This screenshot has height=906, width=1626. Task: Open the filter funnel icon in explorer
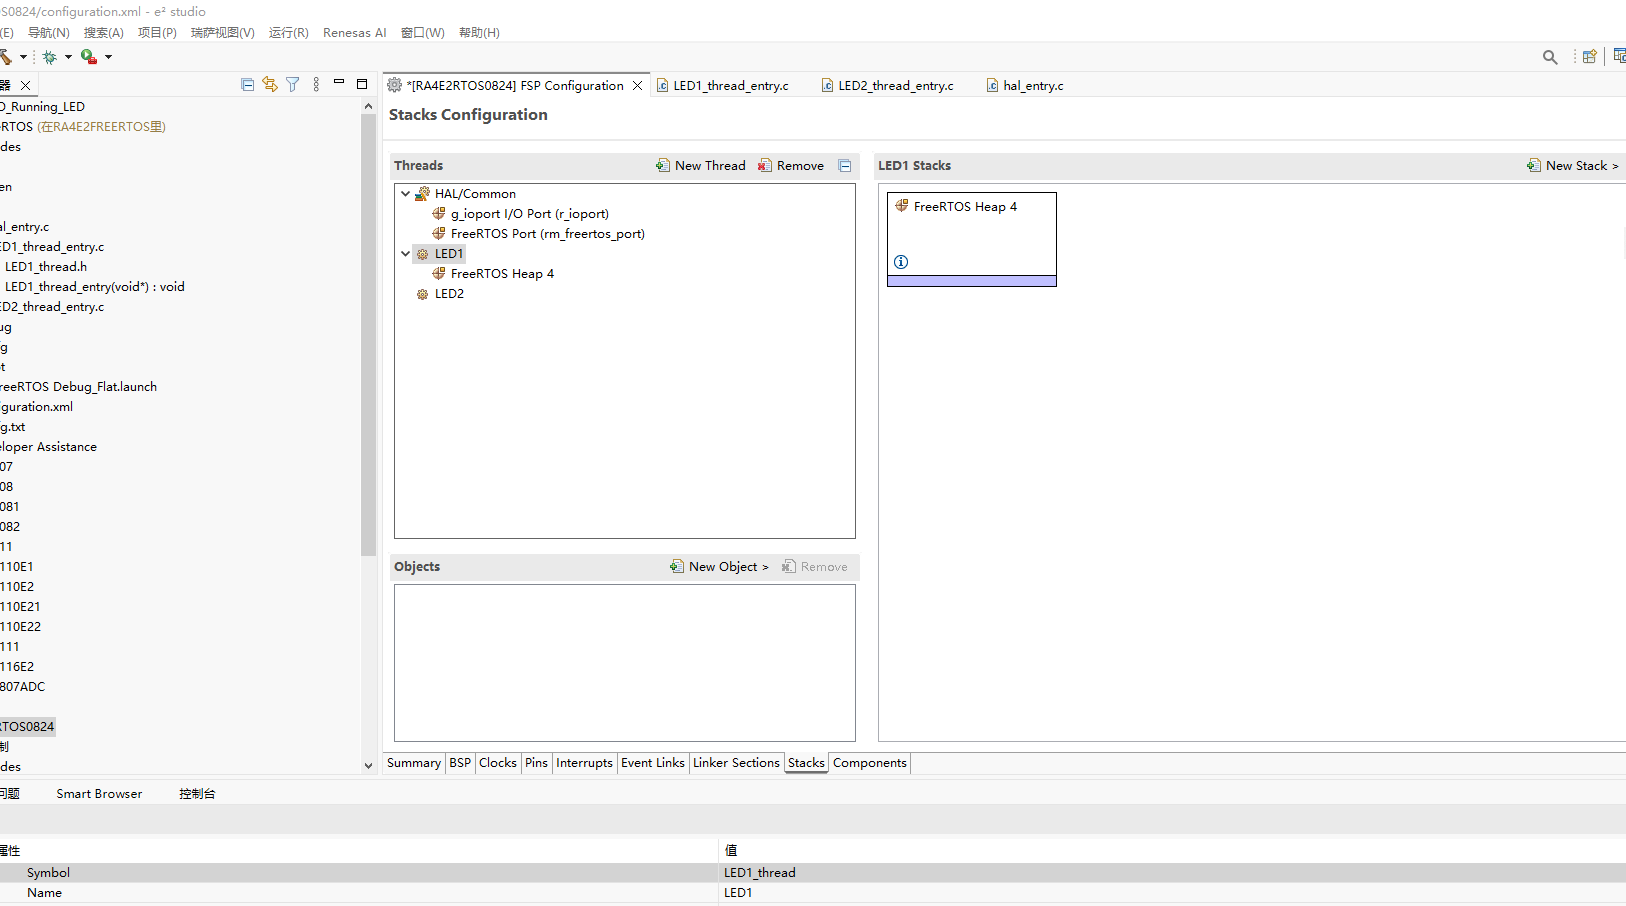[293, 85]
